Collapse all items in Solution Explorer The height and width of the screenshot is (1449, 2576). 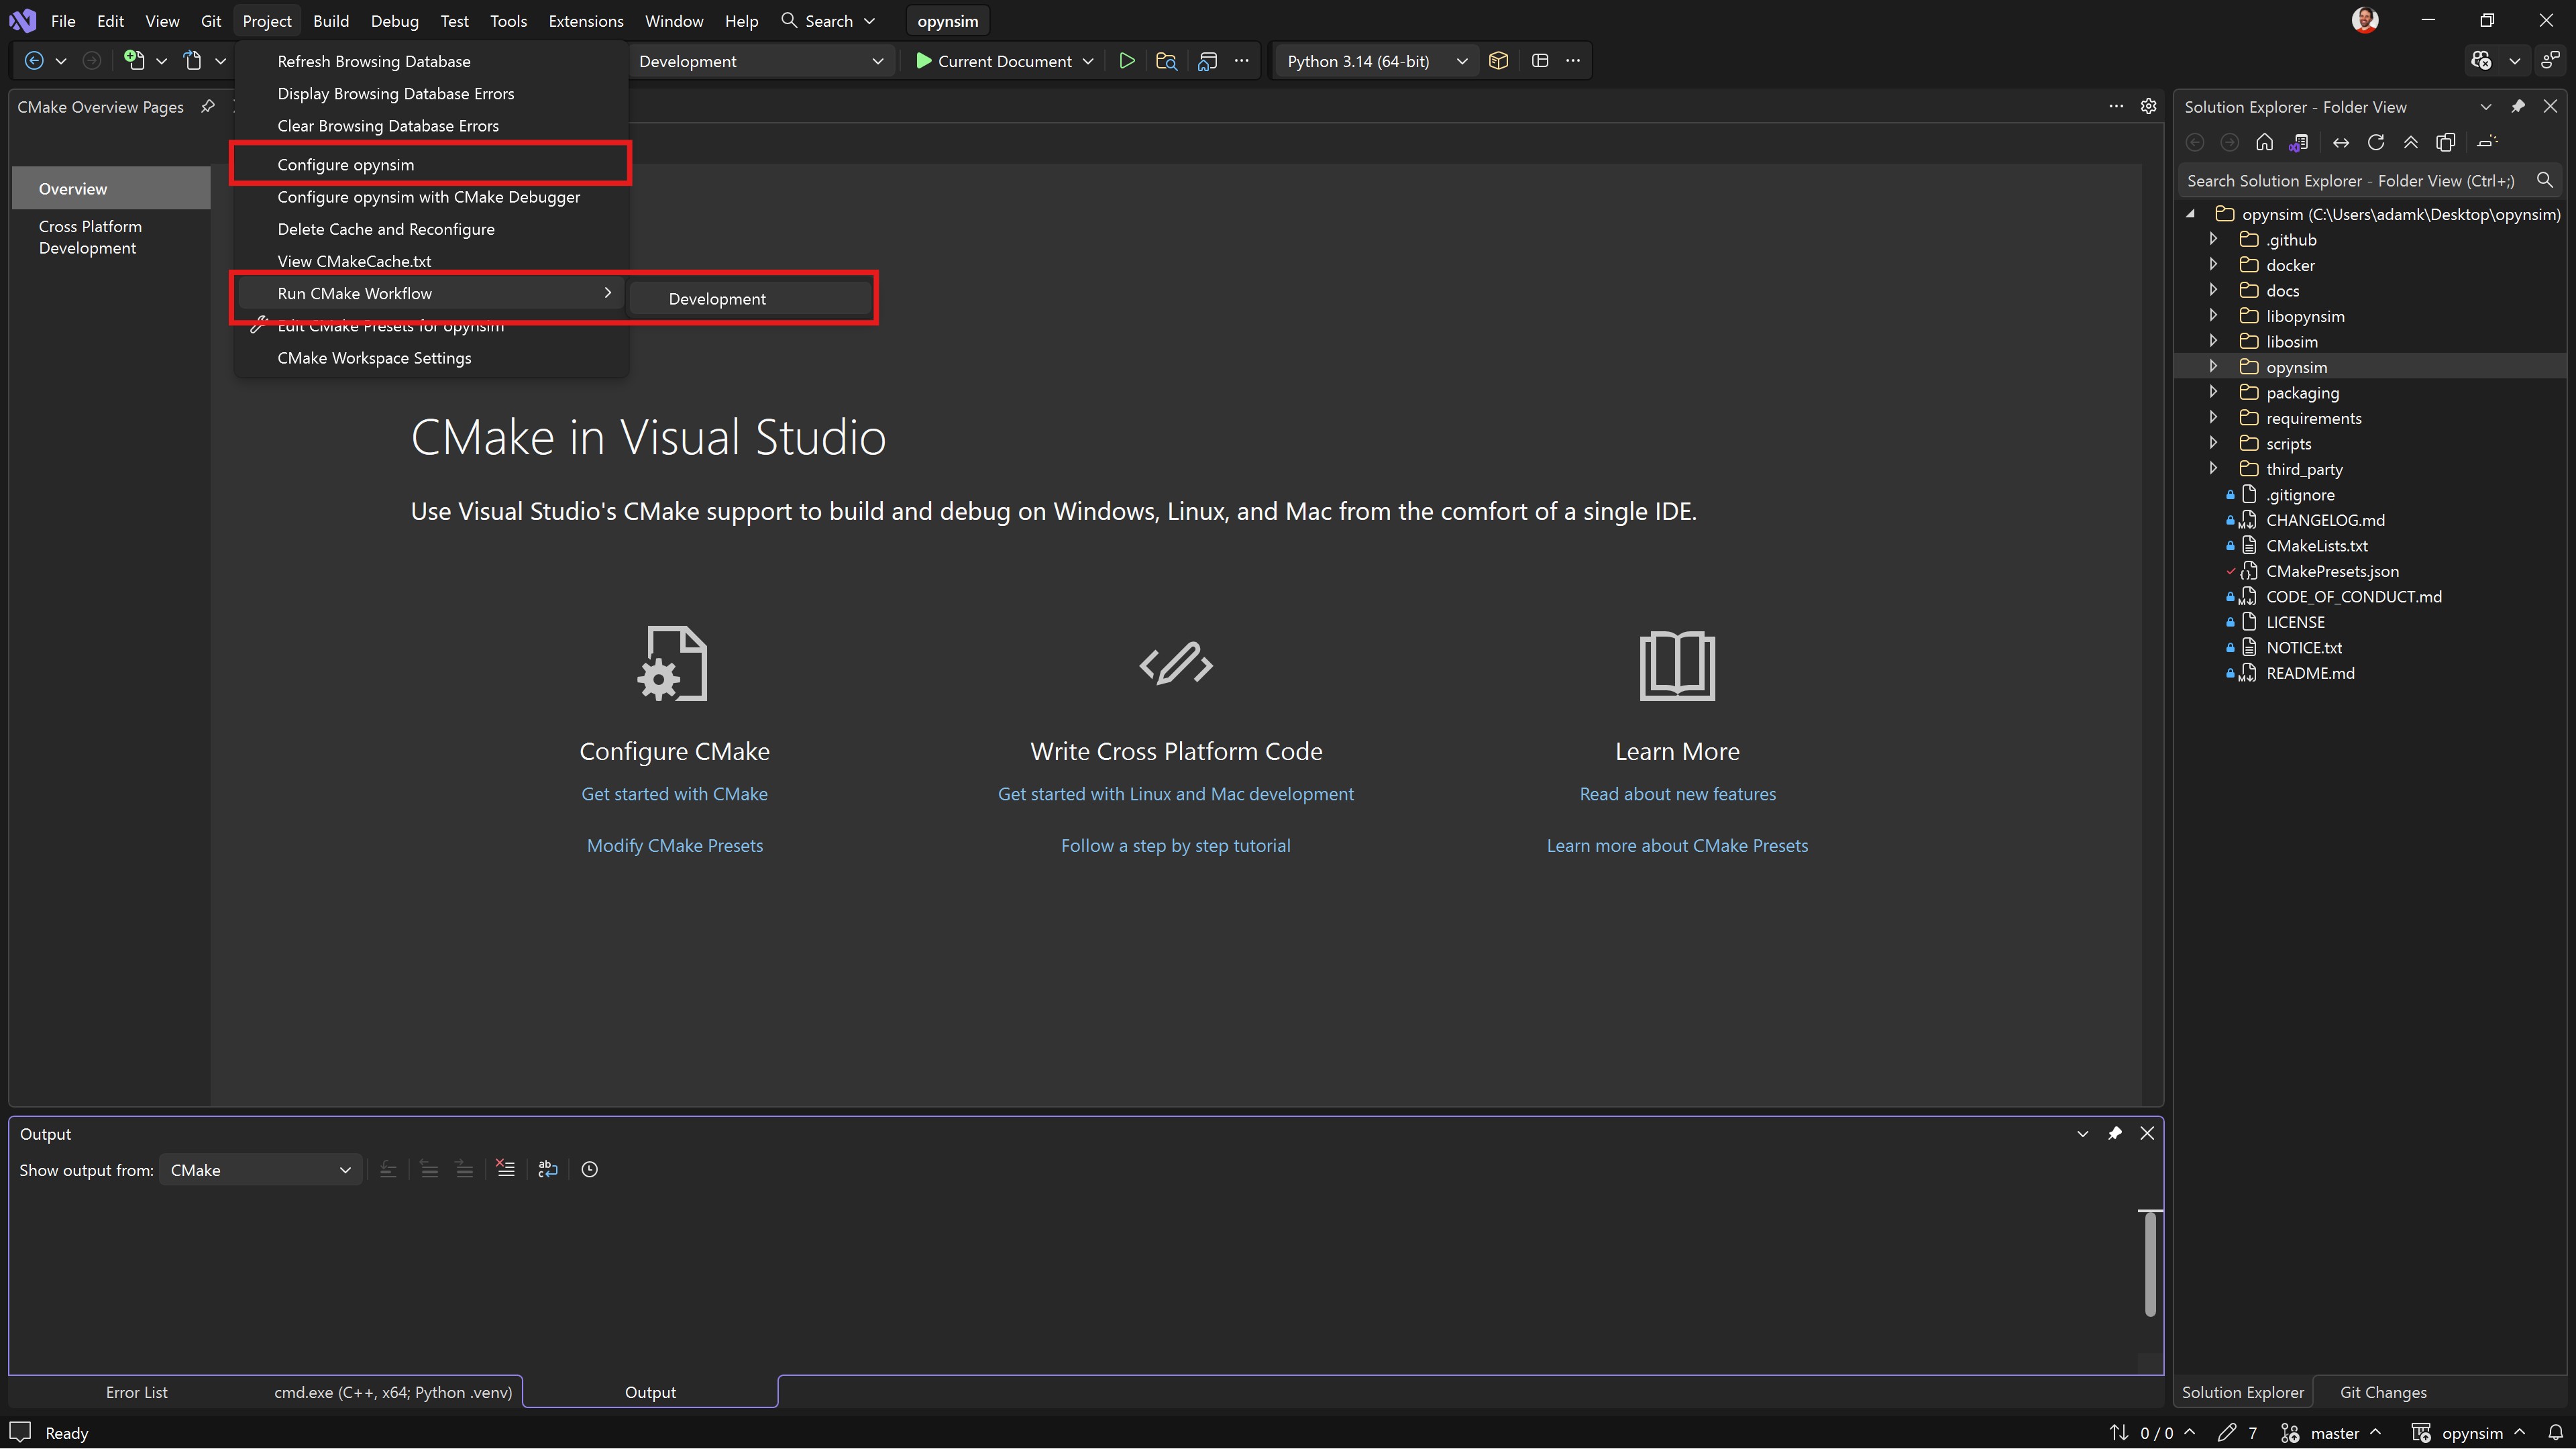[2411, 142]
